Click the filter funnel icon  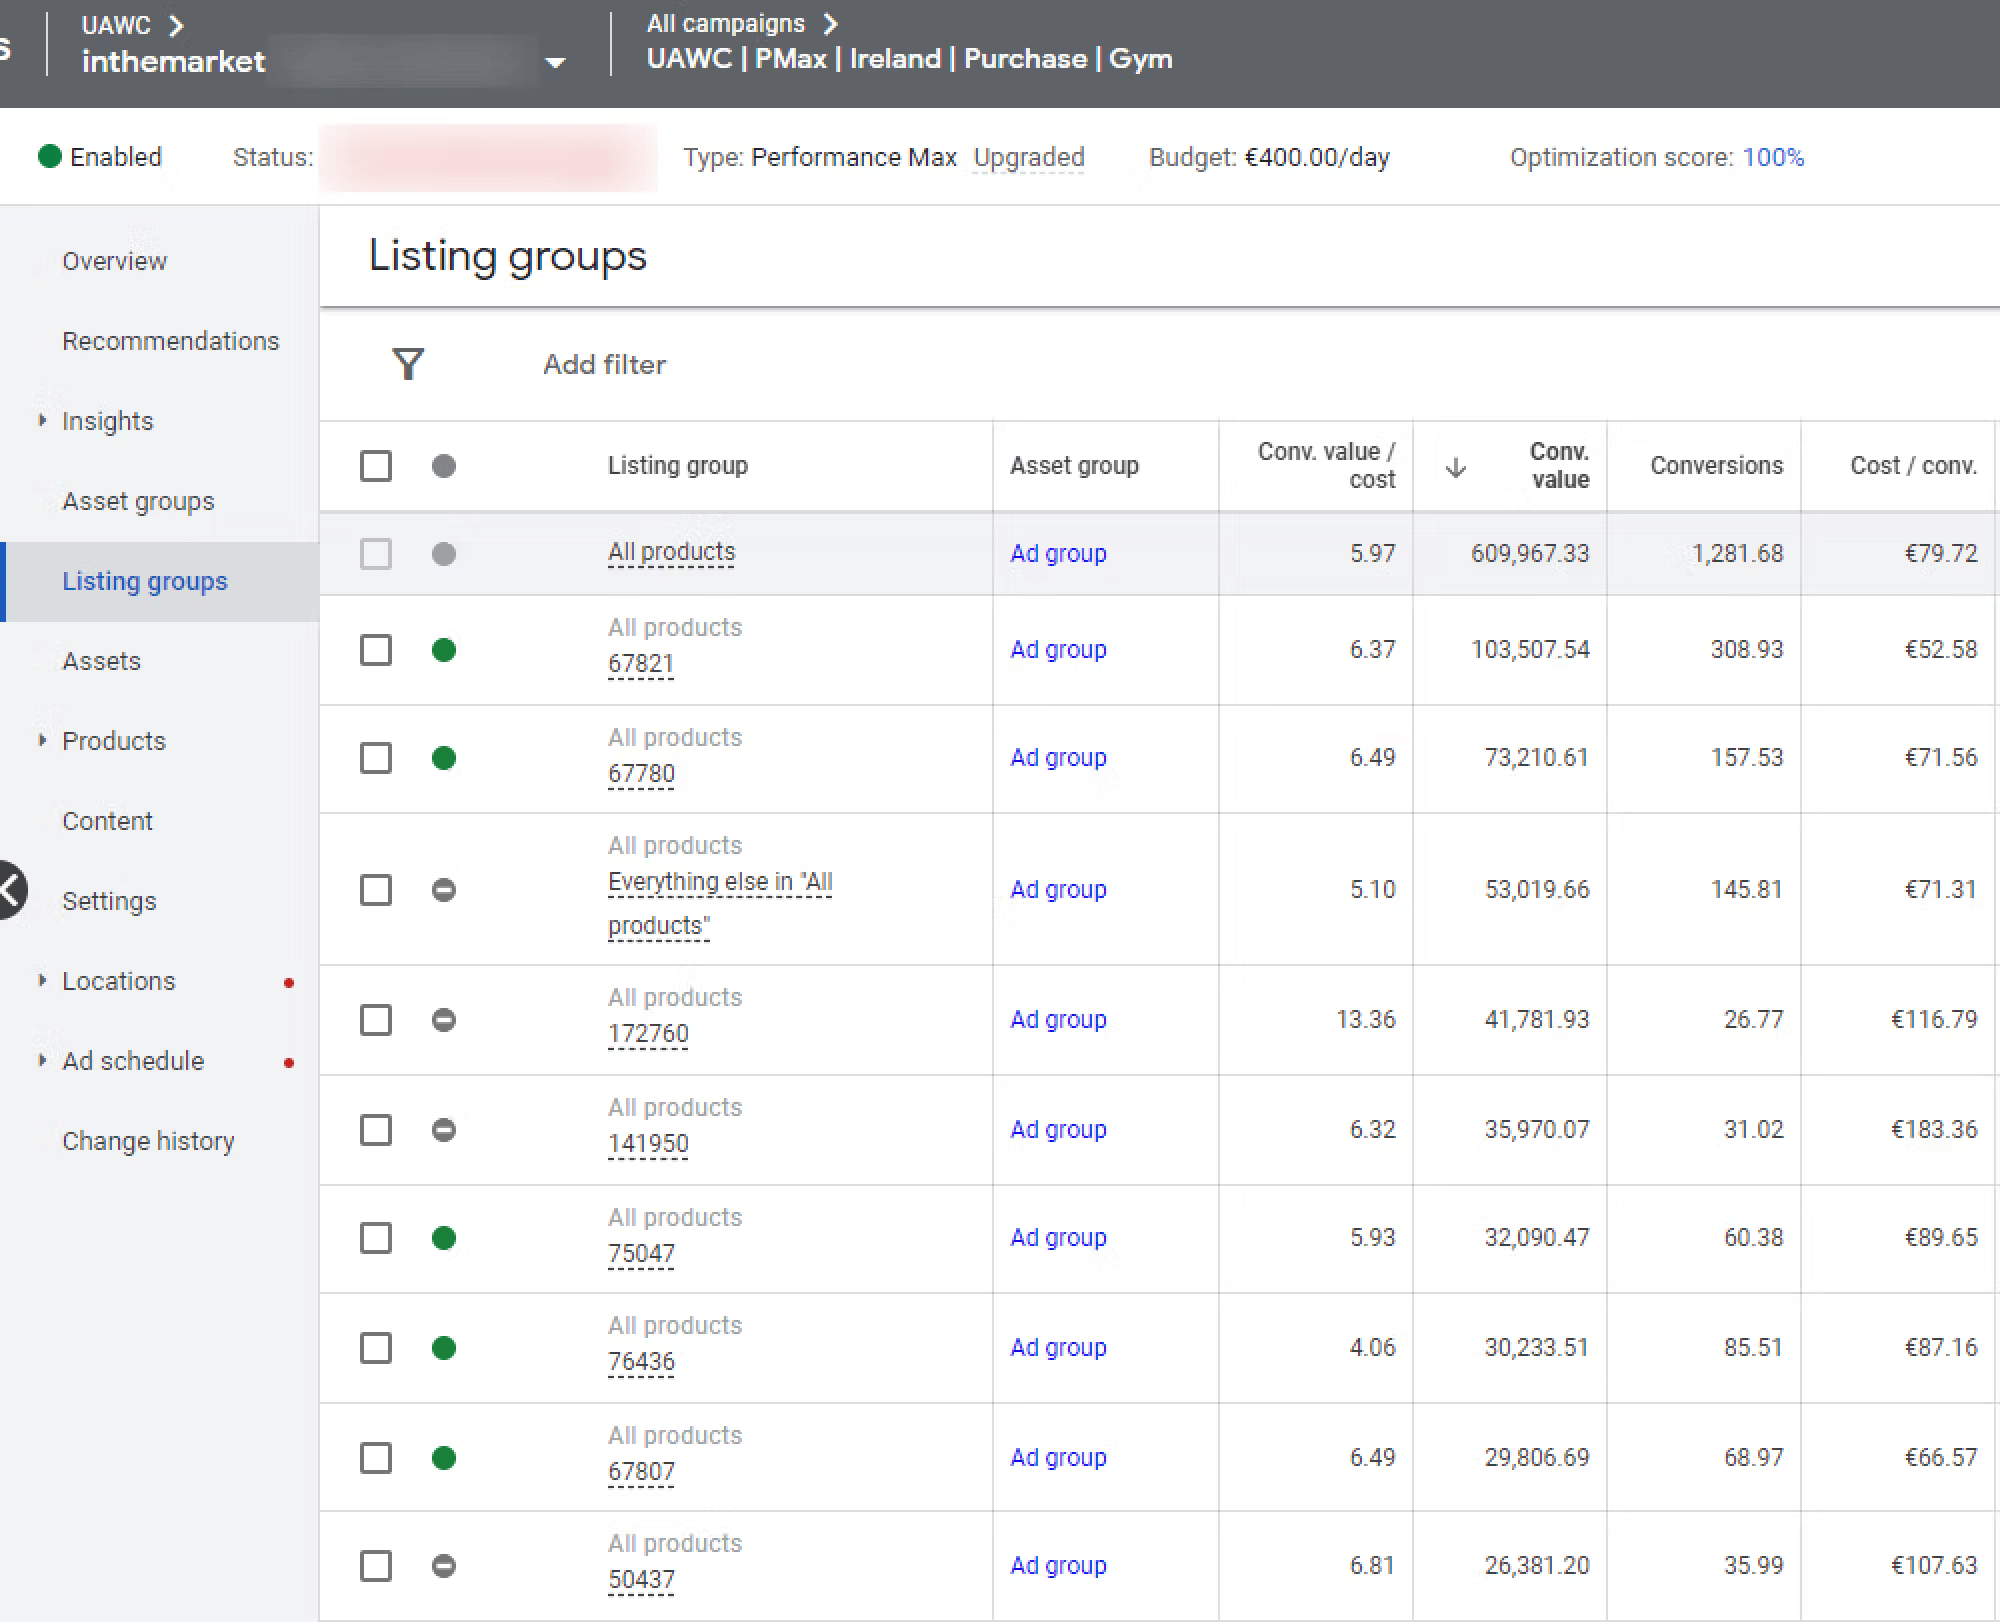[408, 364]
